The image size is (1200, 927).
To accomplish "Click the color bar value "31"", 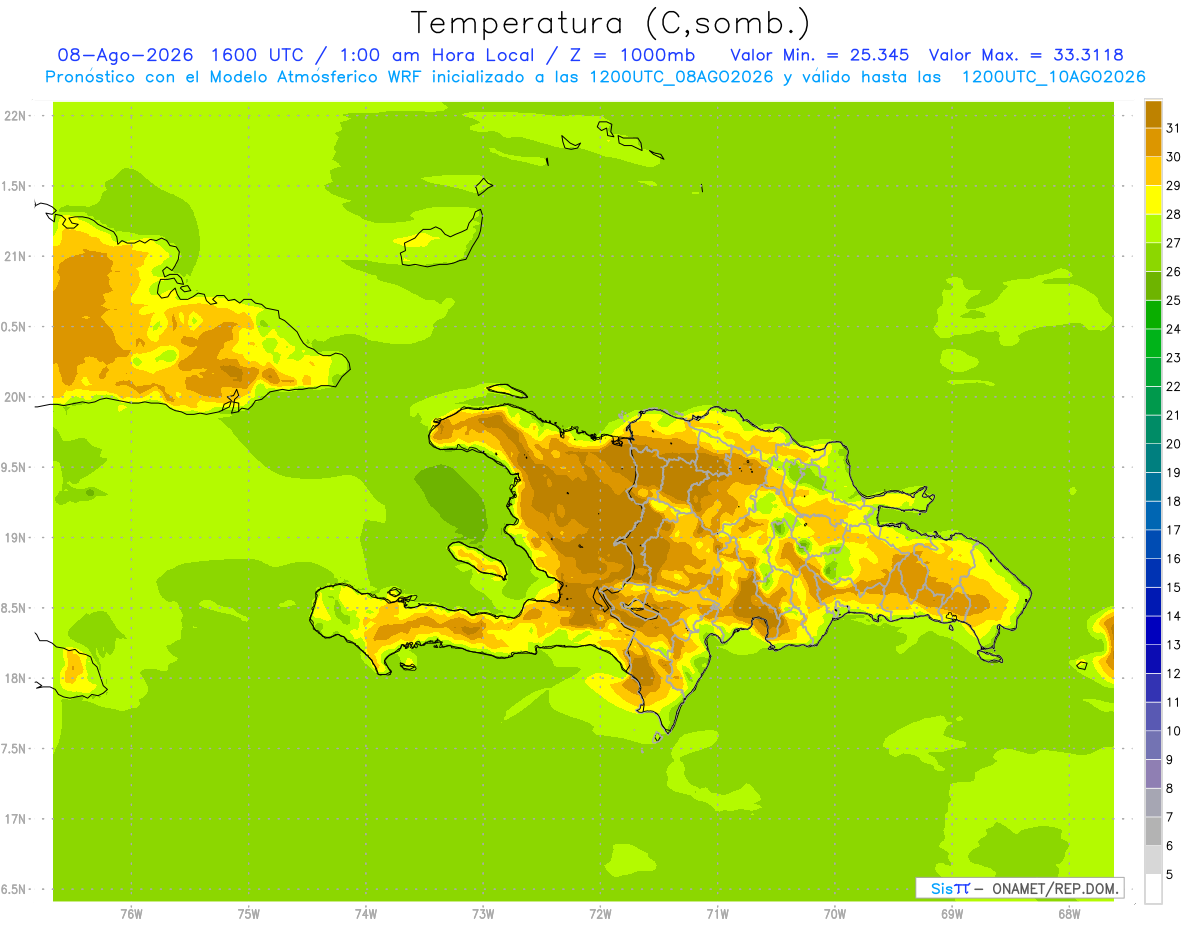I will pyautogui.click(x=1174, y=128).
